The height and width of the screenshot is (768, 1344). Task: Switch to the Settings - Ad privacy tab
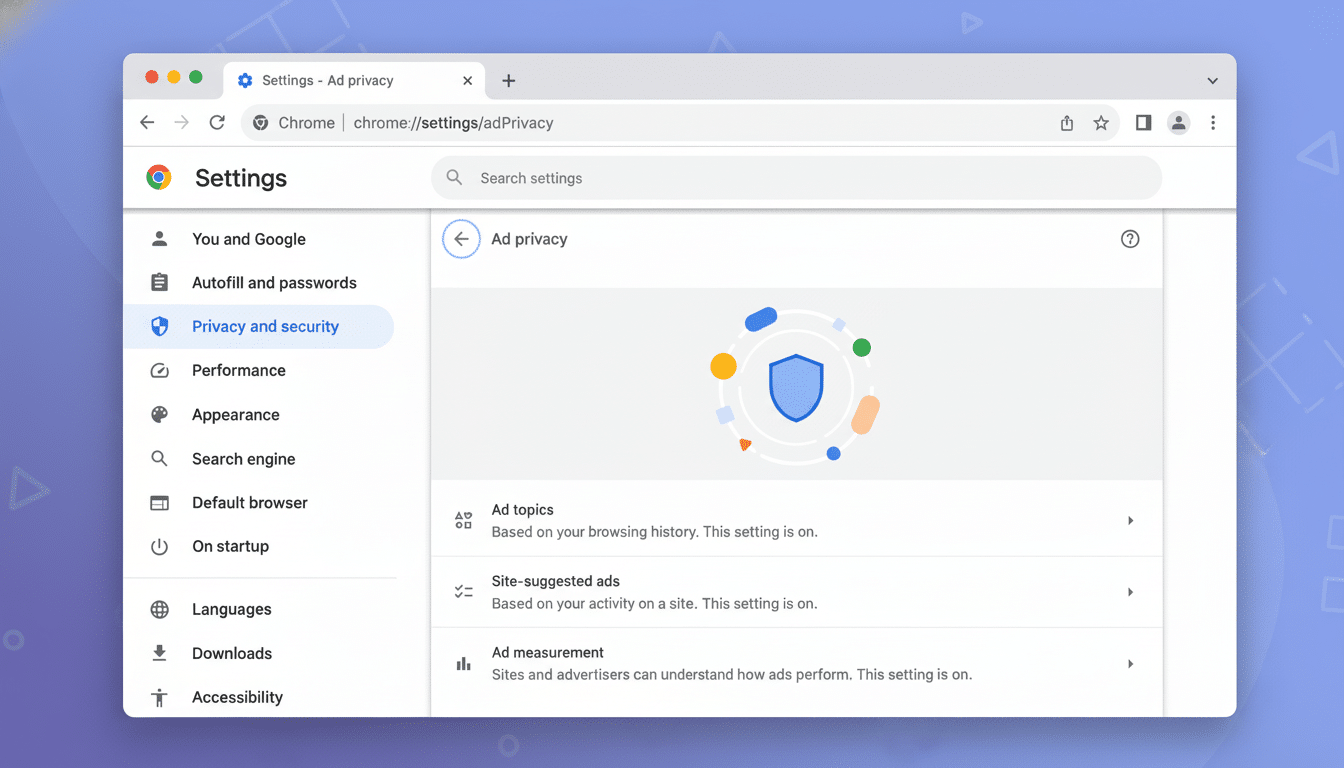coord(330,80)
